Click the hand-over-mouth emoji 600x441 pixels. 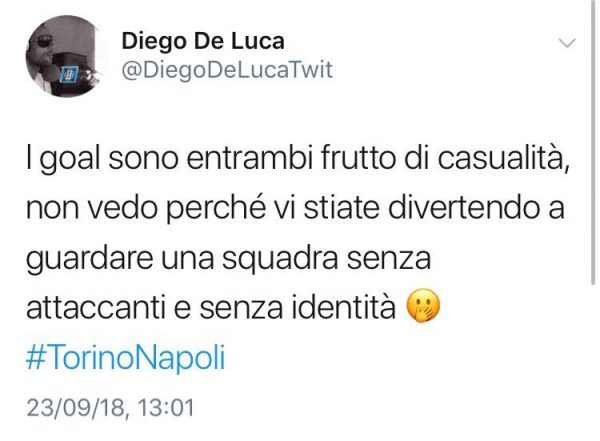[423, 306]
